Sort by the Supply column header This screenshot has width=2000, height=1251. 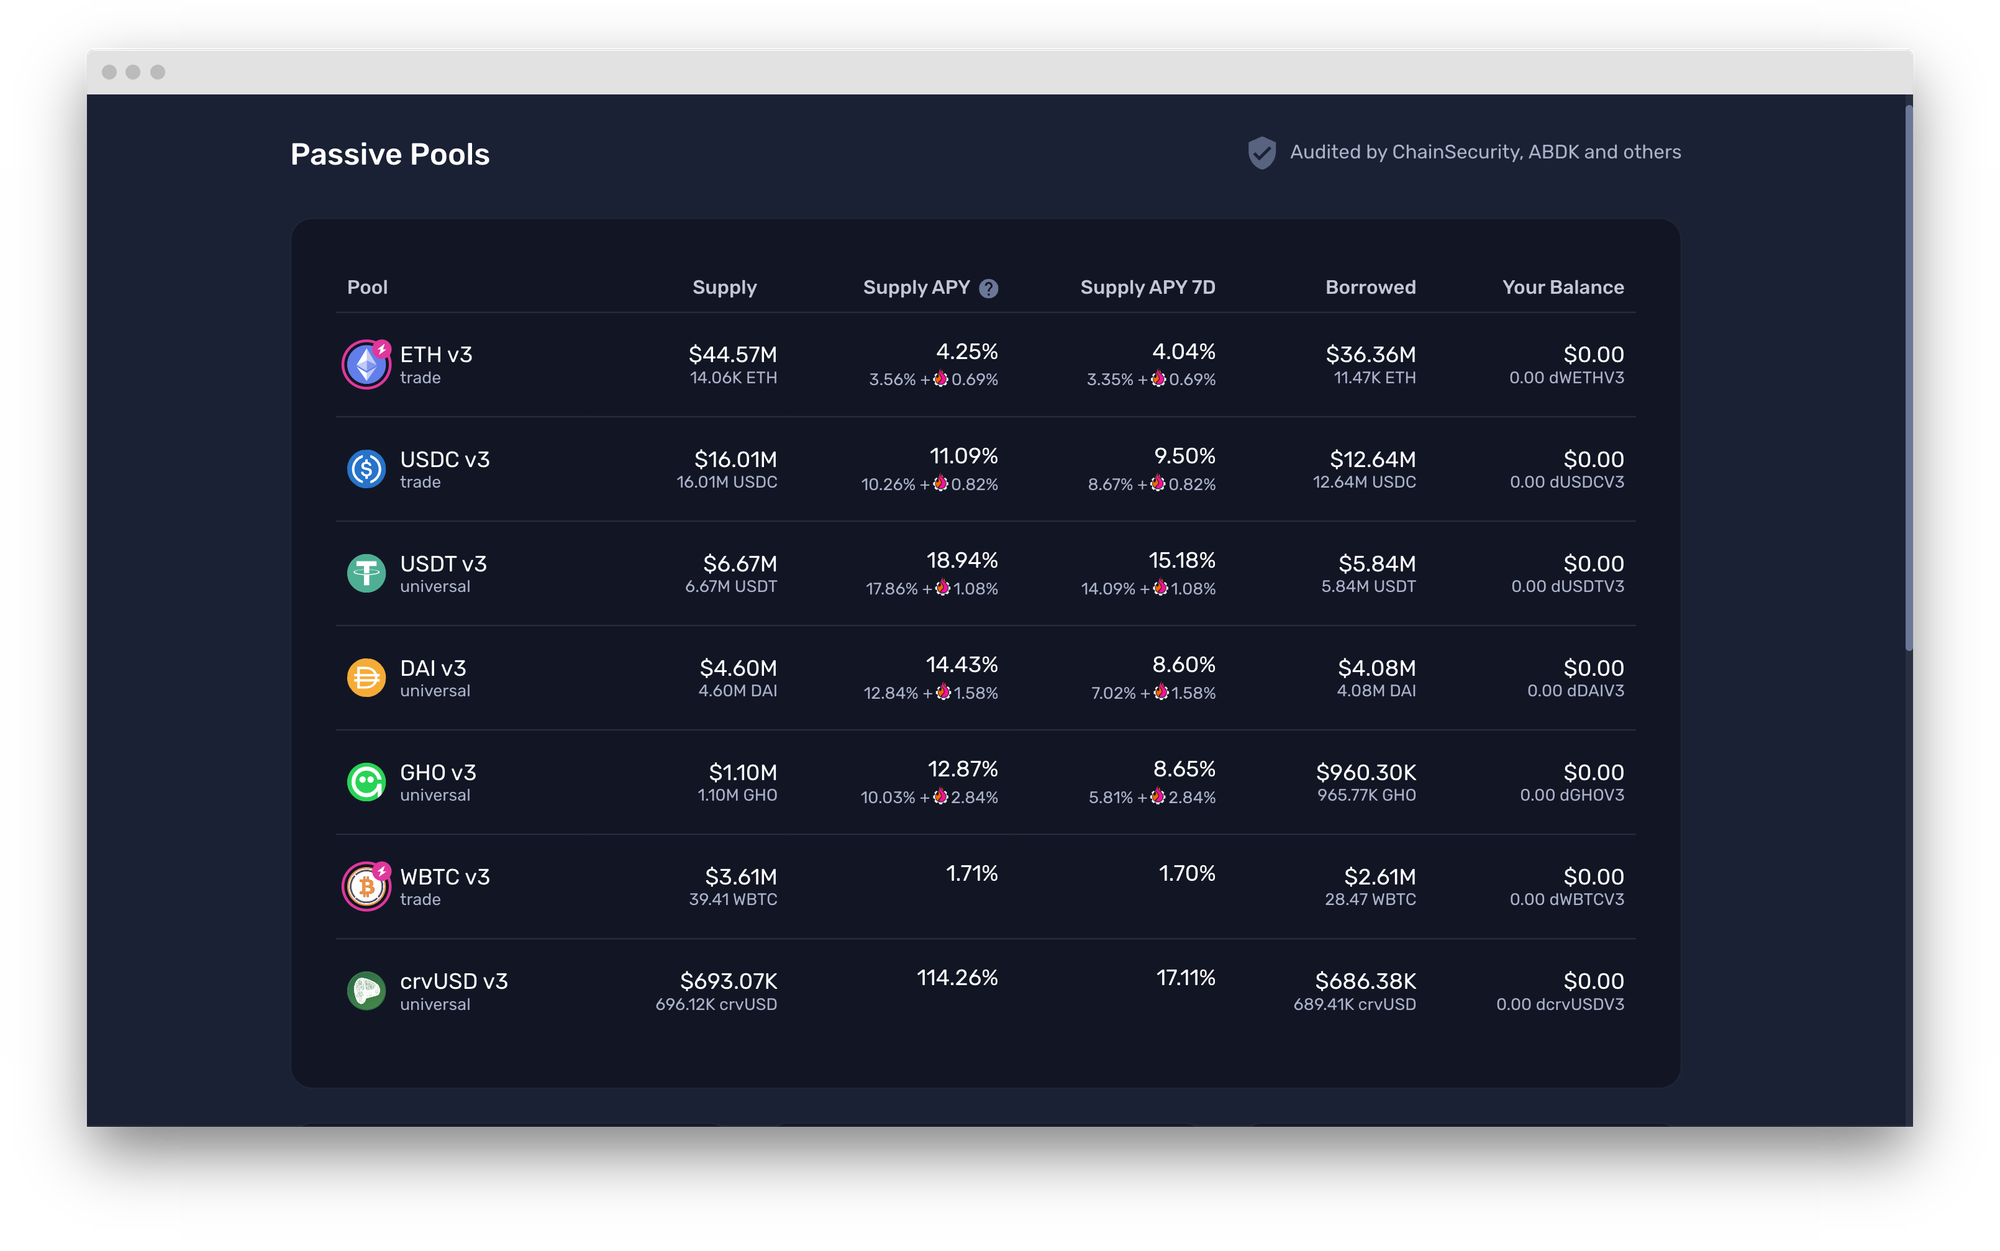[724, 288]
